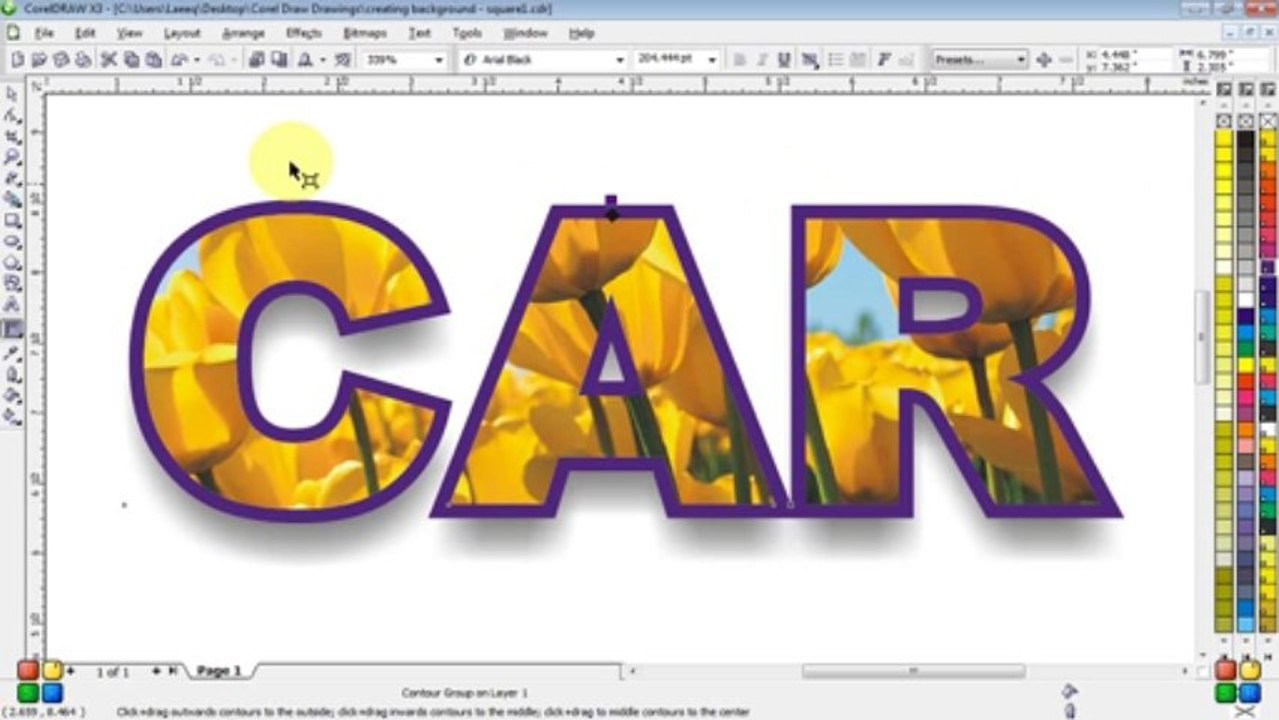Select the Rectangle tool
The height and width of the screenshot is (720, 1279).
click(12, 220)
